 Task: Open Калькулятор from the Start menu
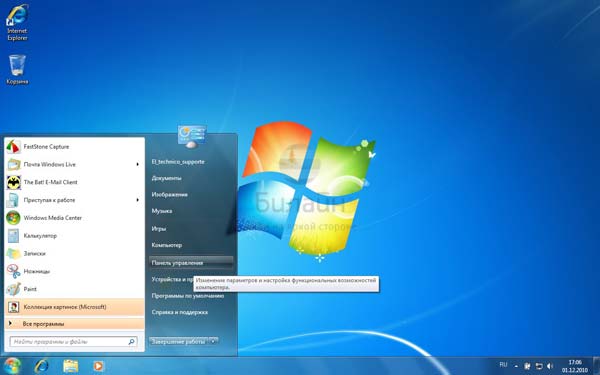point(75,236)
